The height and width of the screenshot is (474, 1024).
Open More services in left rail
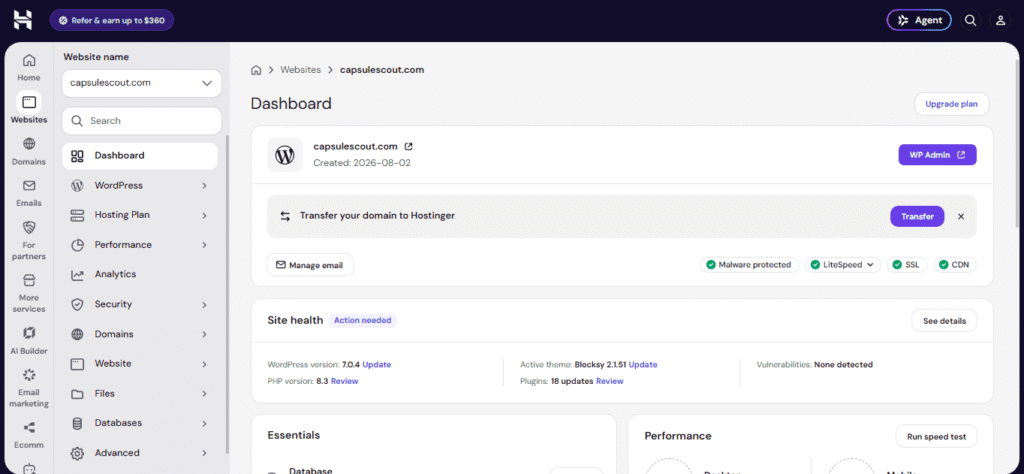tap(29, 292)
